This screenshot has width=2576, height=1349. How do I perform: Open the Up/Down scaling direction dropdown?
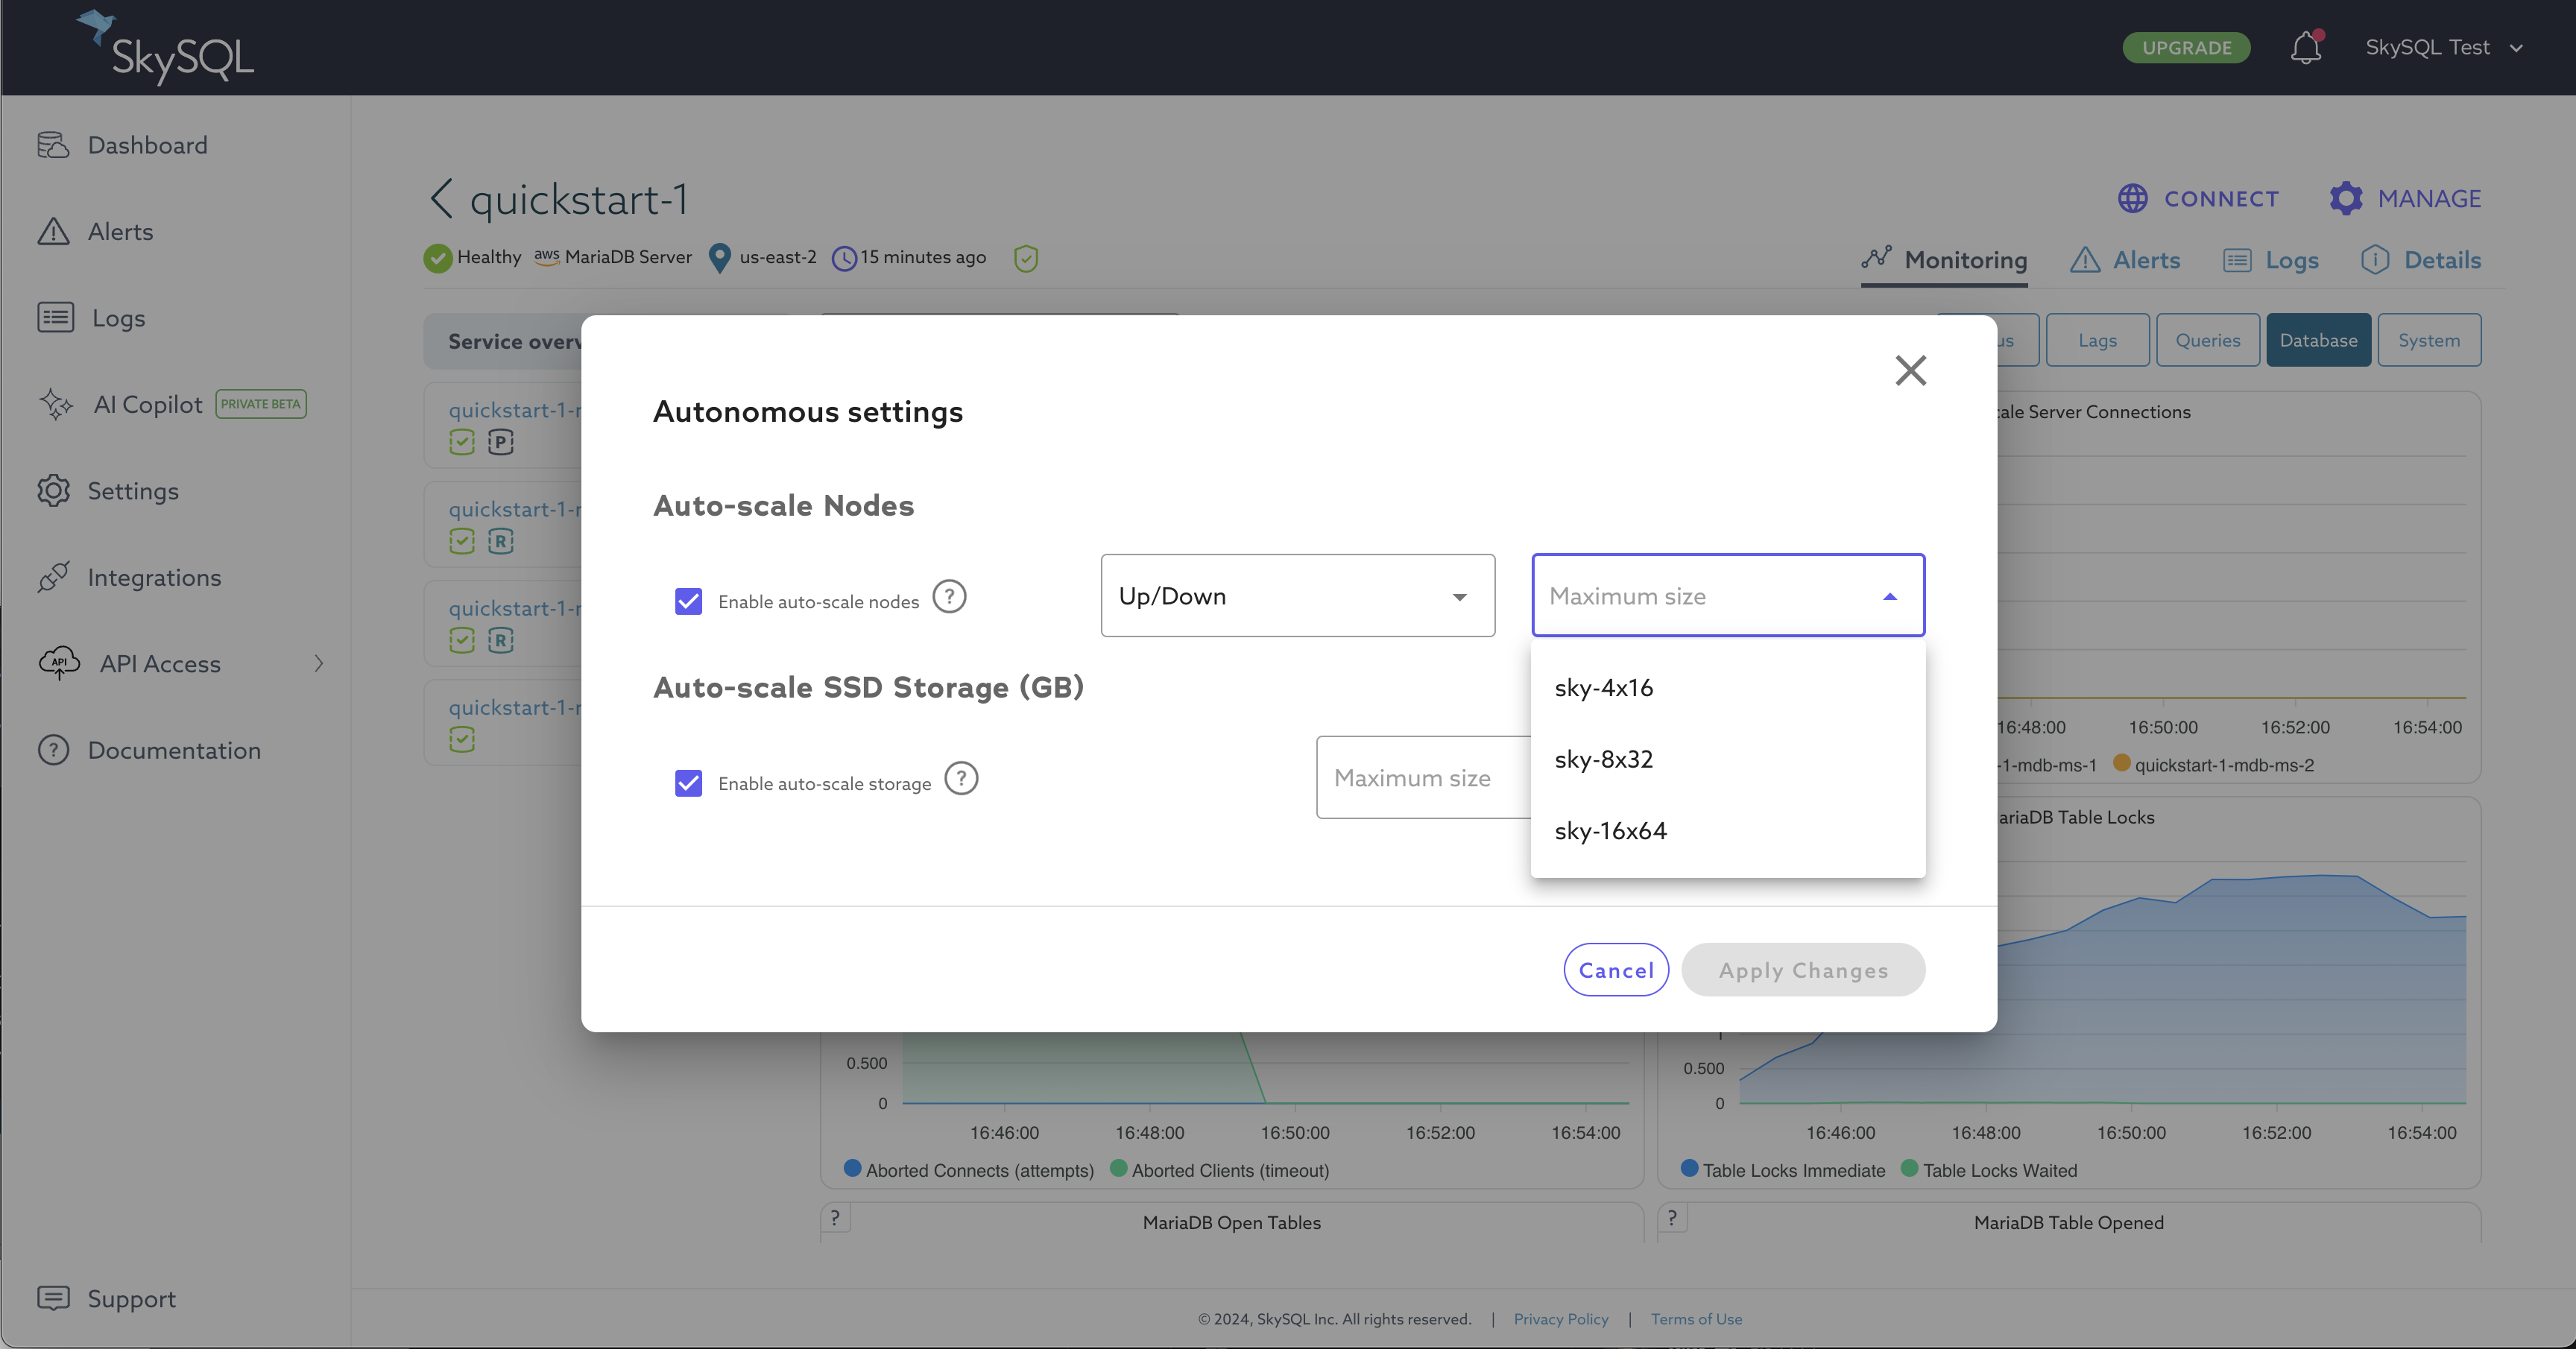[x=1297, y=596]
